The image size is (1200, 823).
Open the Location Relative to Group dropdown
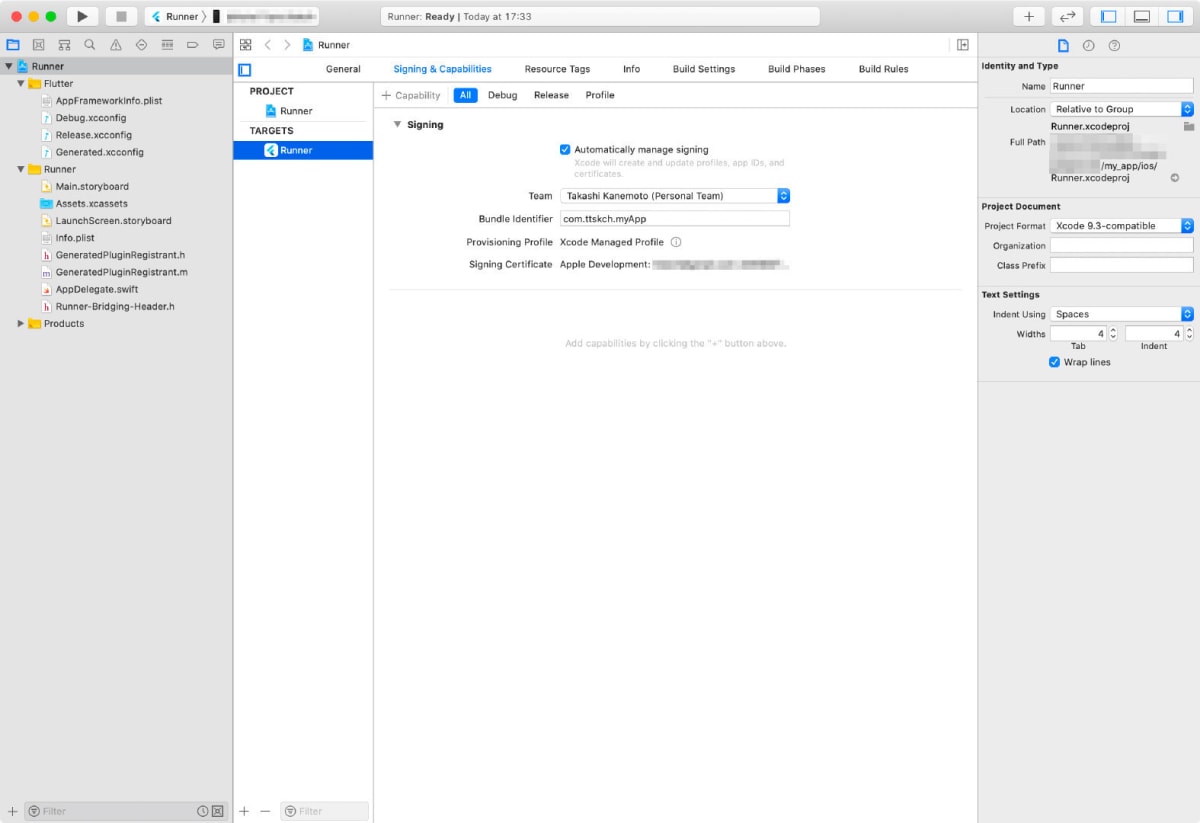coord(1122,109)
